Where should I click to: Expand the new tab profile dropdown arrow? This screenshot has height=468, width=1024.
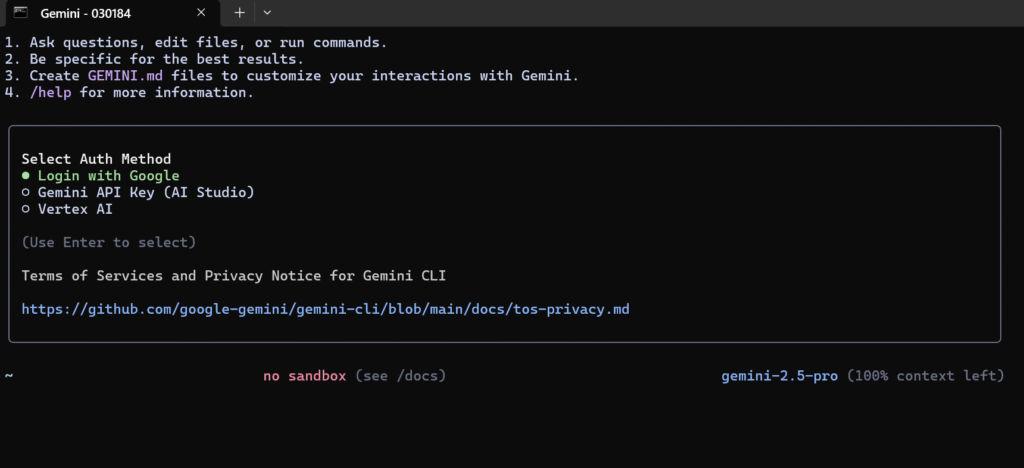[266, 12]
